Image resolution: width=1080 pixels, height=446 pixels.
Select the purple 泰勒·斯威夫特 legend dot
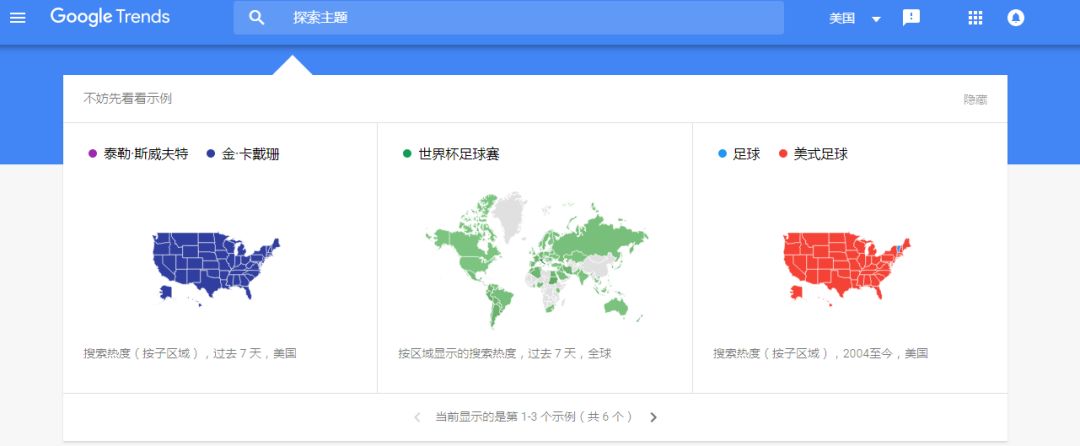tap(92, 153)
